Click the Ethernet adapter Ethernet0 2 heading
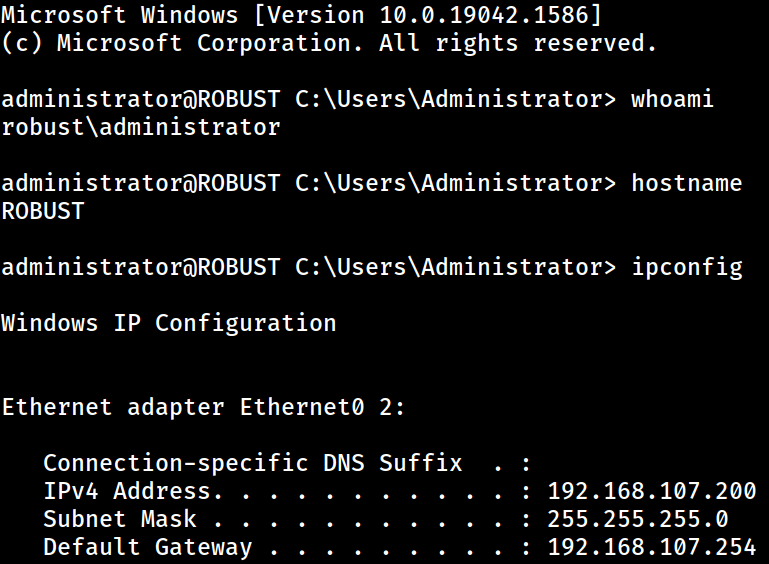The image size is (769, 564). [x=203, y=407]
